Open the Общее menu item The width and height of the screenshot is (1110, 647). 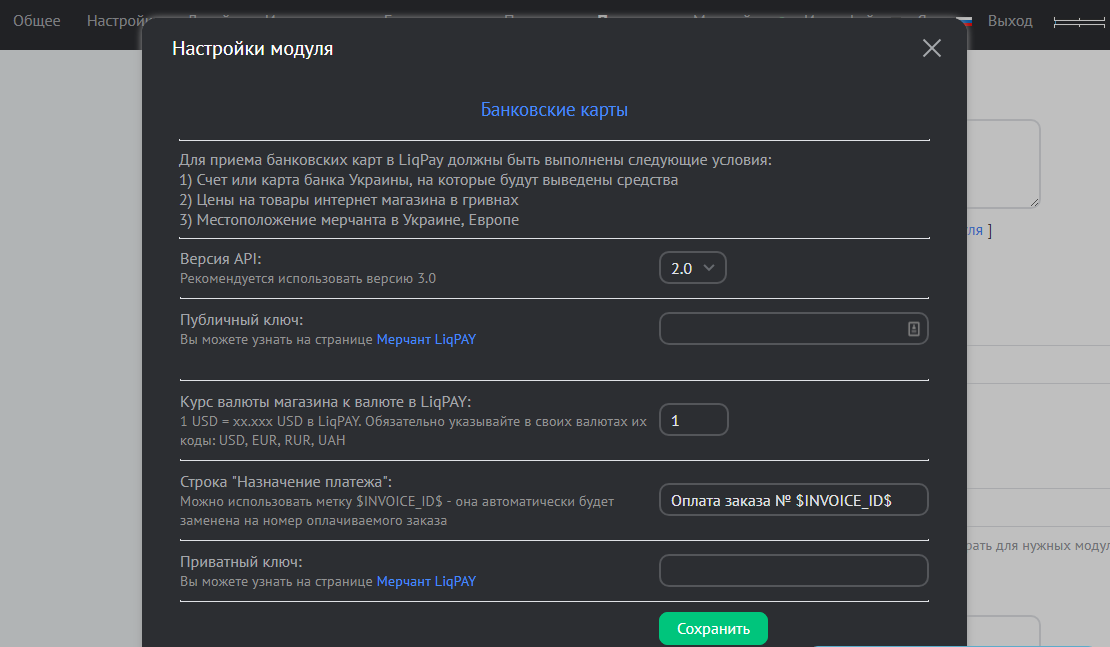click(x=37, y=21)
